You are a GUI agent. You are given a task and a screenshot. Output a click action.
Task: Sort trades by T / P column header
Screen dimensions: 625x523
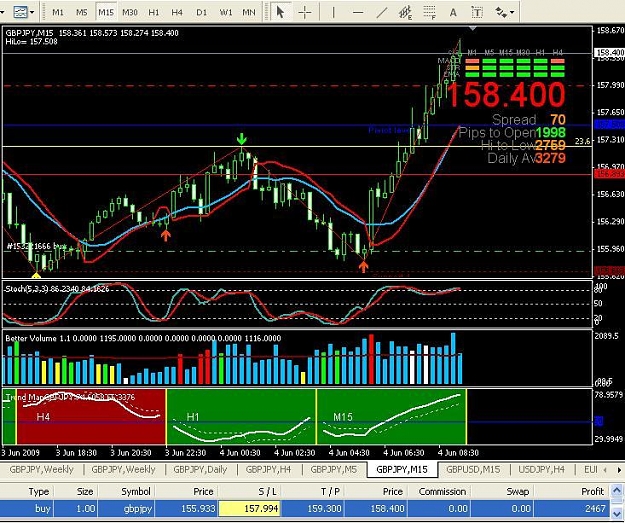(312, 492)
